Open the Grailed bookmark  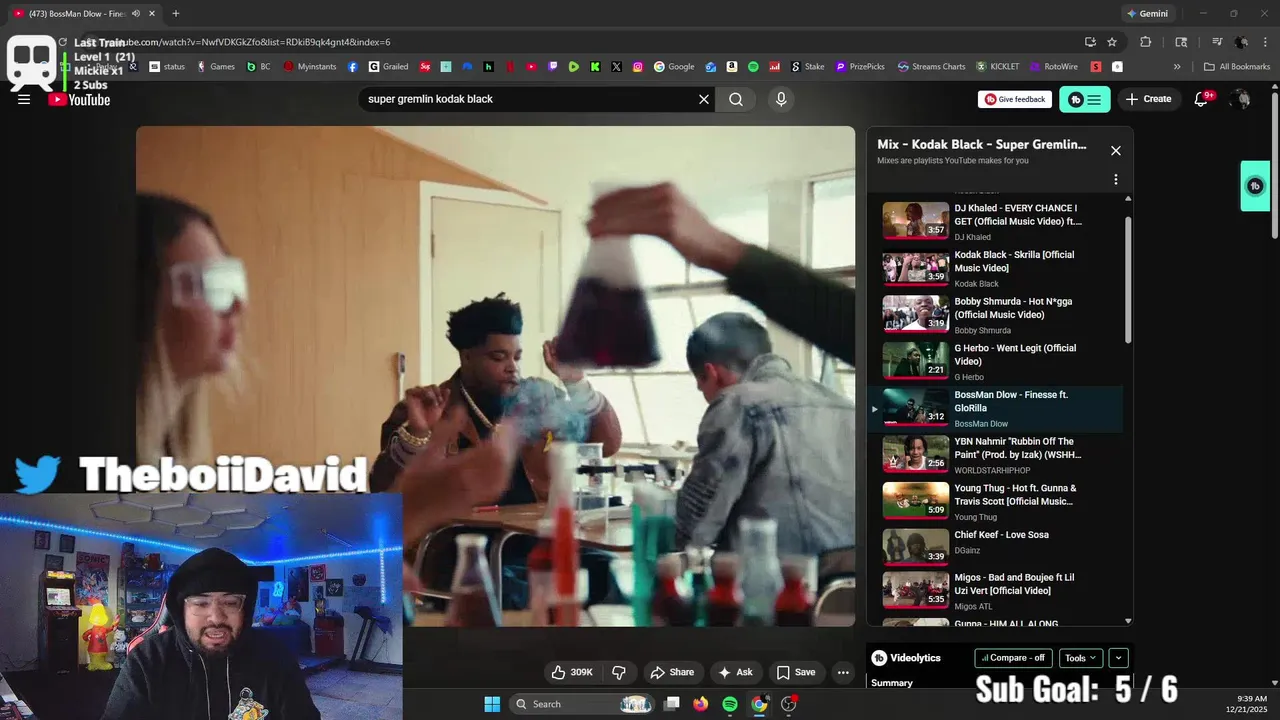pyautogui.click(x=388, y=67)
